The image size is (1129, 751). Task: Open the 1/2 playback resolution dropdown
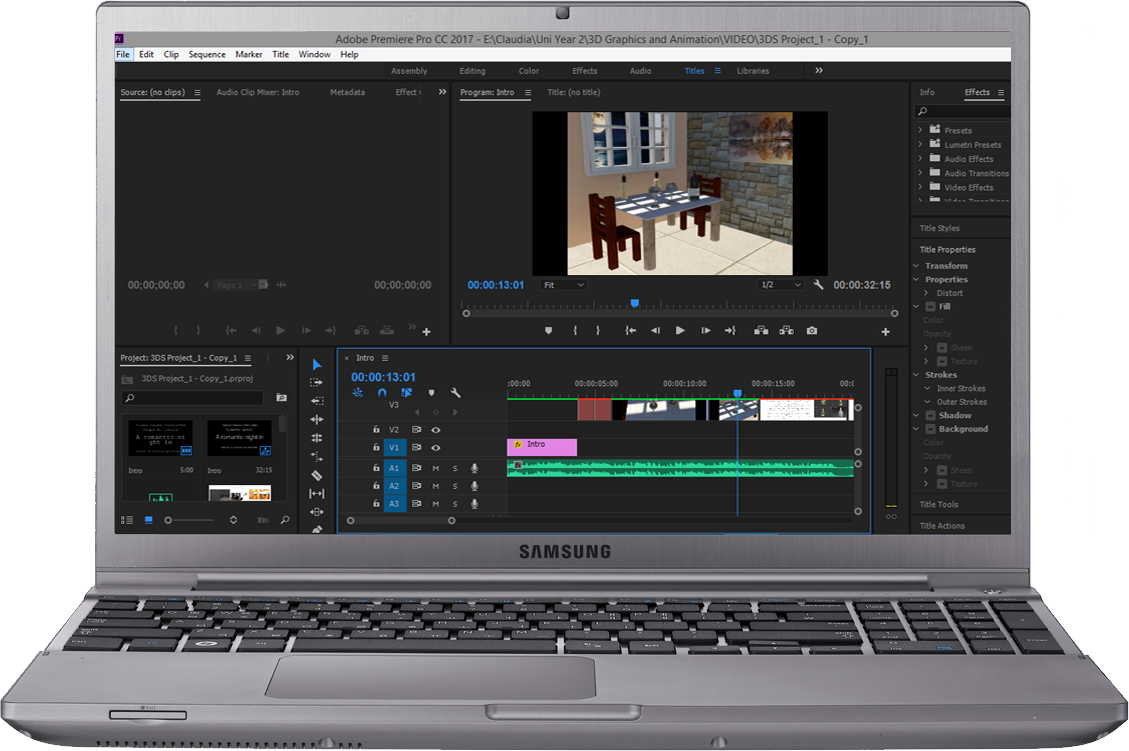(781, 285)
